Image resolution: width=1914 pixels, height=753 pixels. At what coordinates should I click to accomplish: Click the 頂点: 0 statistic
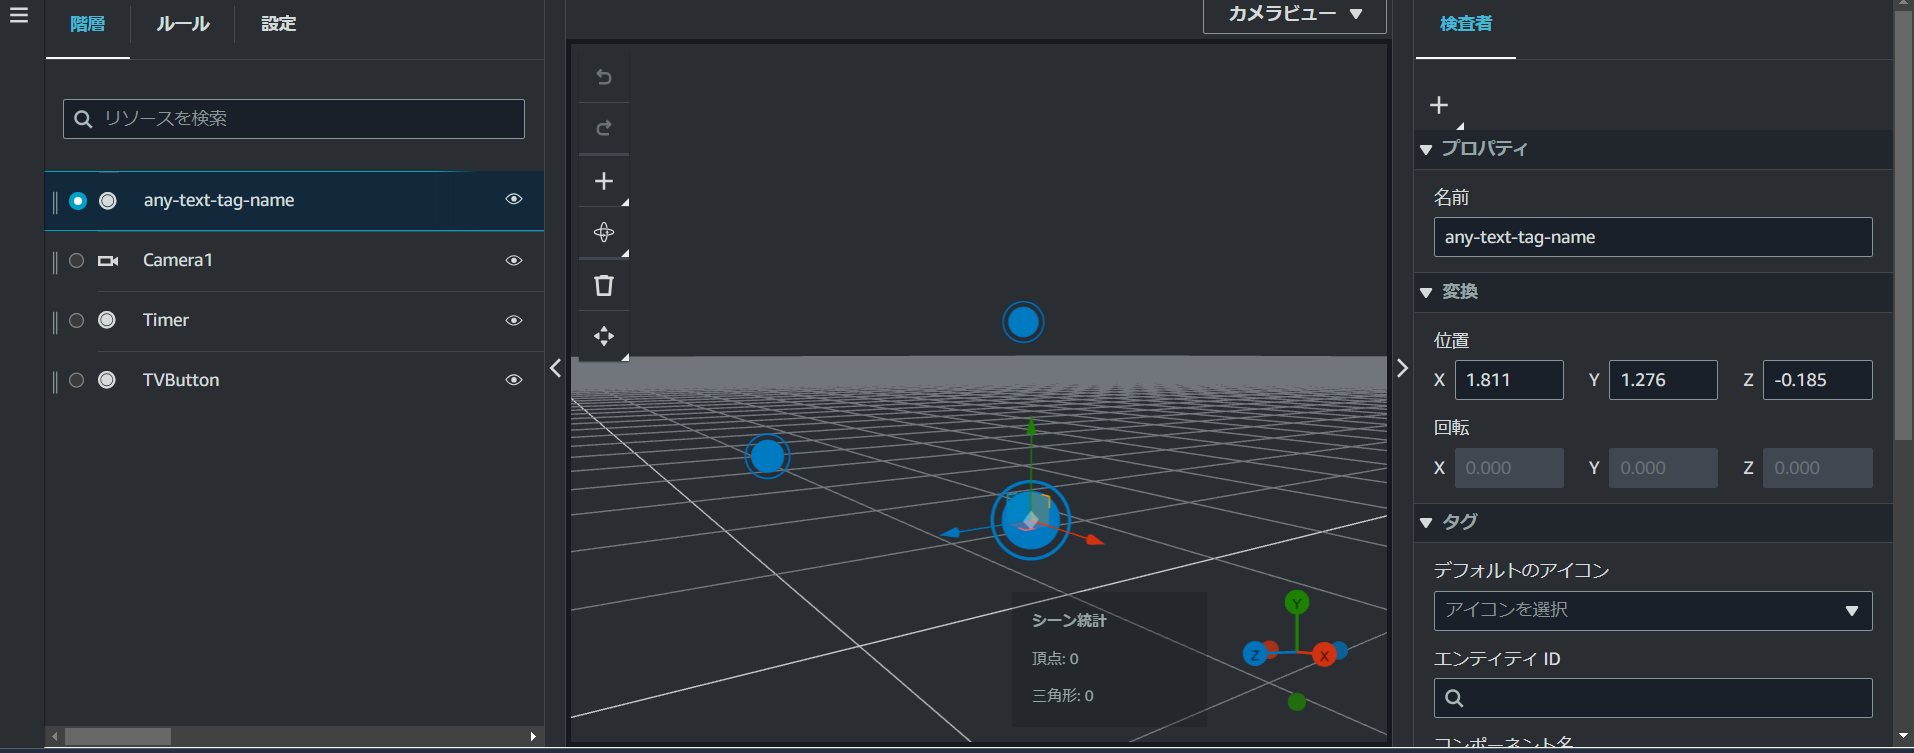[x=1055, y=659]
